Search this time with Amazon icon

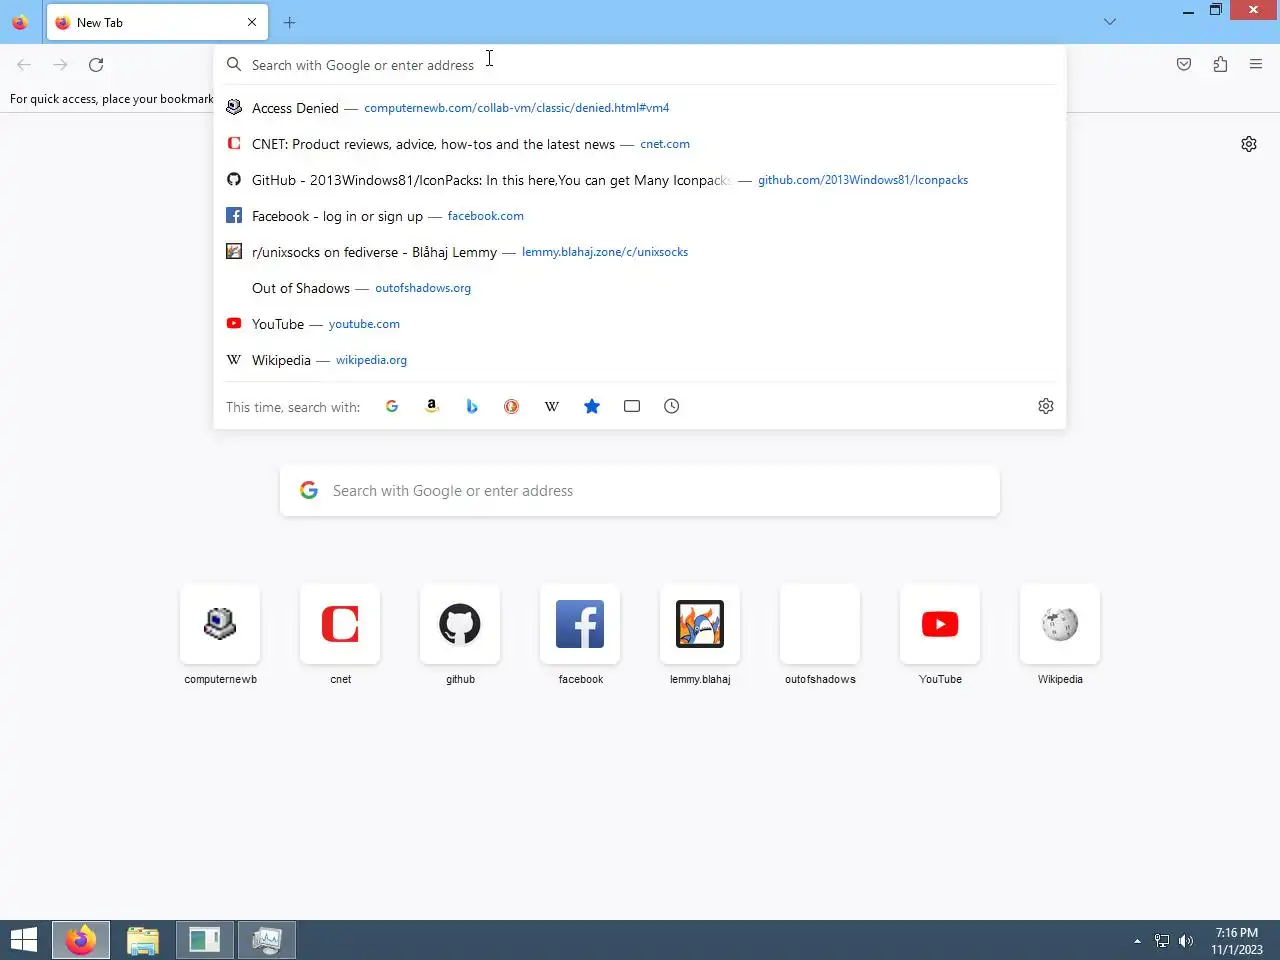(x=432, y=406)
